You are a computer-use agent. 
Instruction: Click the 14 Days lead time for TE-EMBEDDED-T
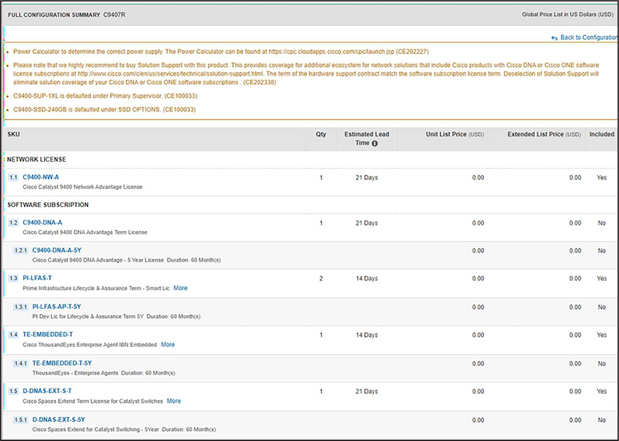coord(366,335)
